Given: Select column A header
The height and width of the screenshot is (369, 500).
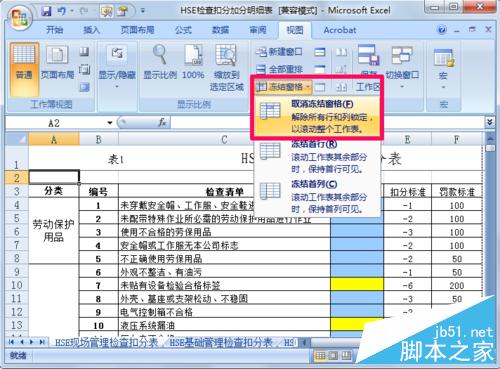Looking at the screenshot, I should click(x=54, y=139).
